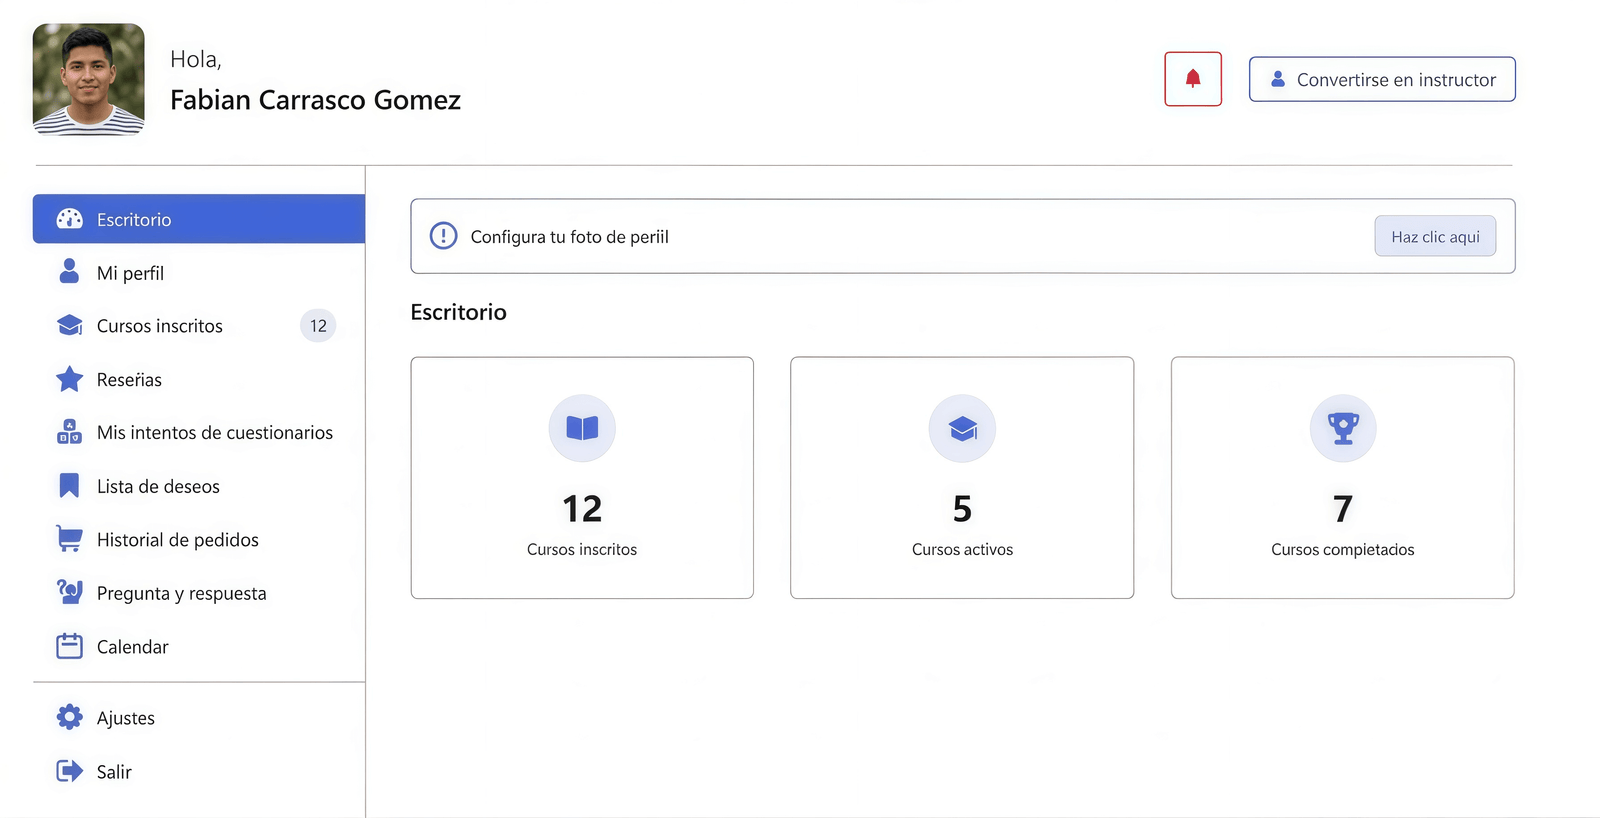
Task: Open Mi perfil from the sidebar
Action: [x=130, y=273]
